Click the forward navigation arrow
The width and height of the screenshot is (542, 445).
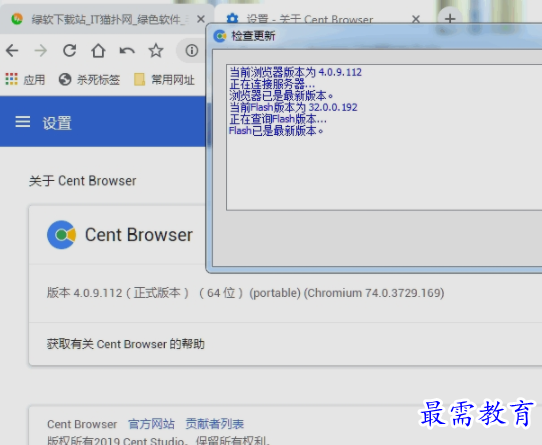(x=41, y=51)
